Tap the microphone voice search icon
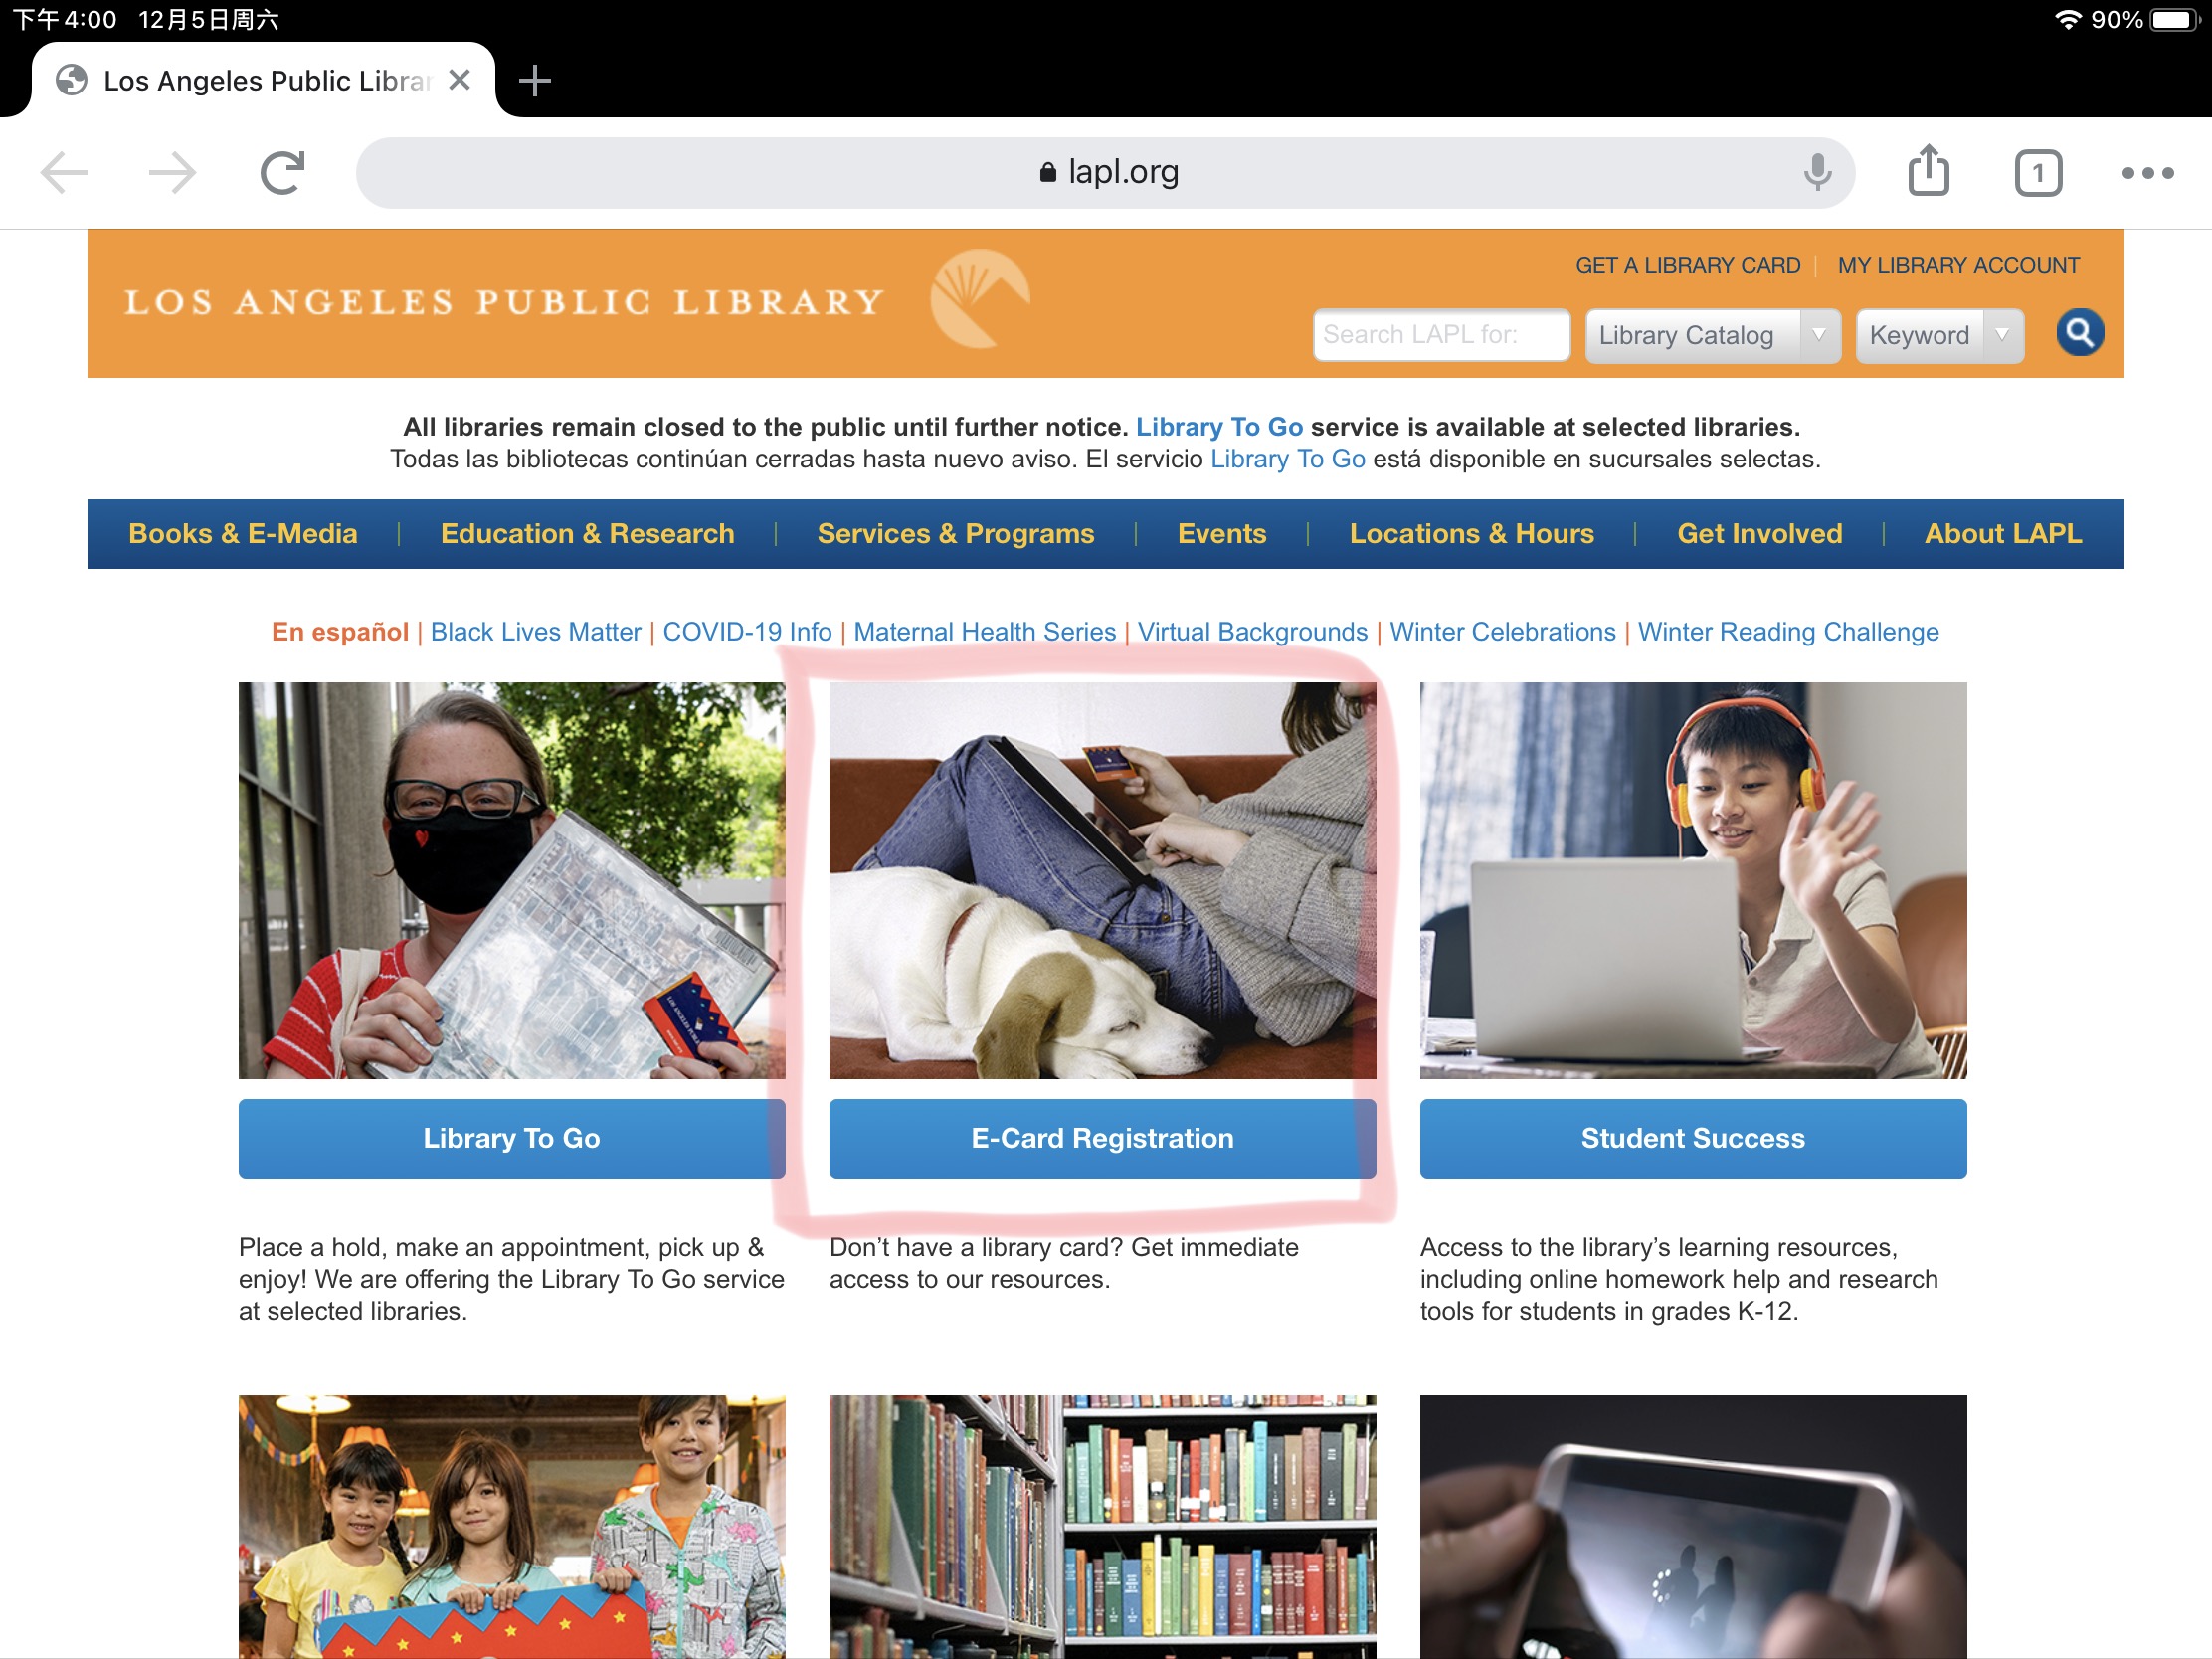The height and width of the screenshot is (1659, 2212). (x=1817, y=172)
